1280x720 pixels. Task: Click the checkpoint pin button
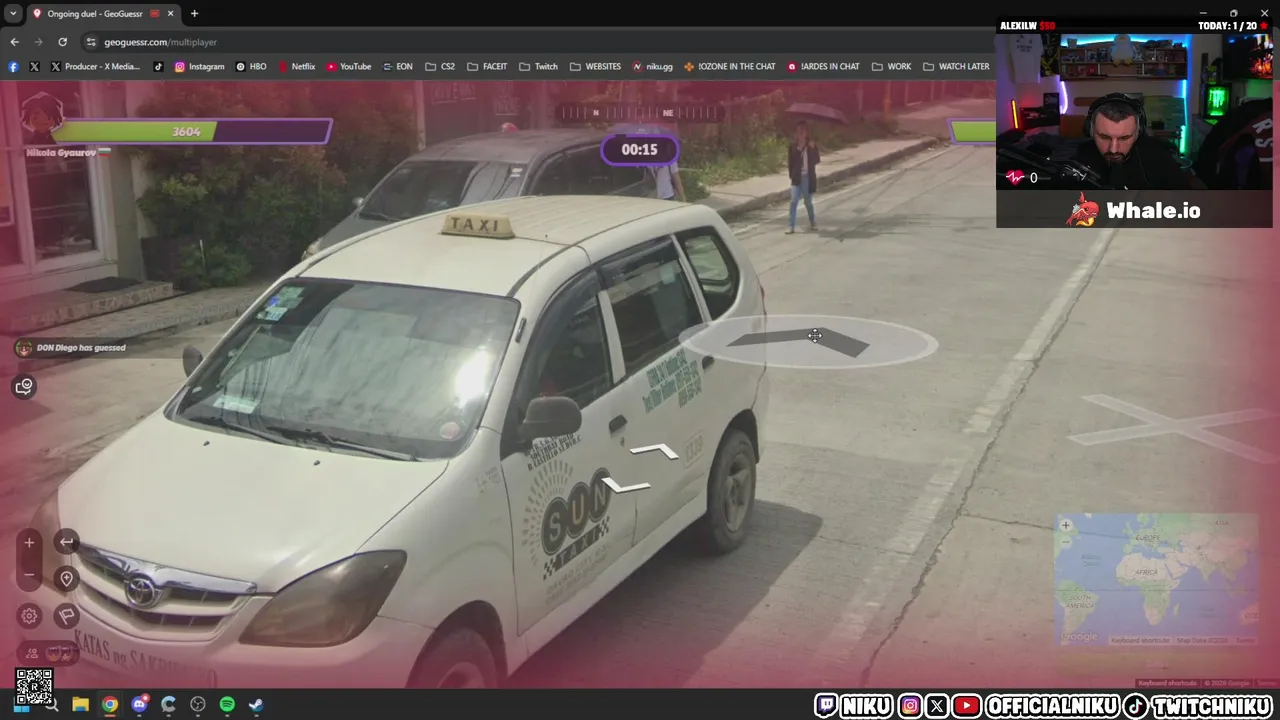point(66,578)
